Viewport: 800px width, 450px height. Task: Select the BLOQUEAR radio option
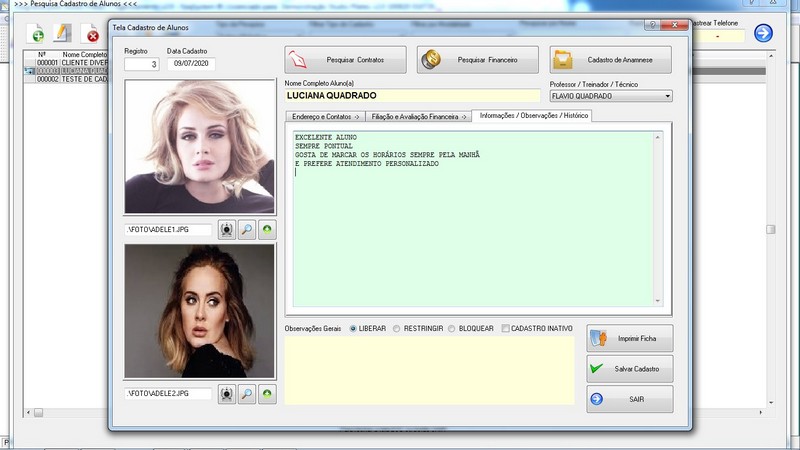[x=452, y=329]
